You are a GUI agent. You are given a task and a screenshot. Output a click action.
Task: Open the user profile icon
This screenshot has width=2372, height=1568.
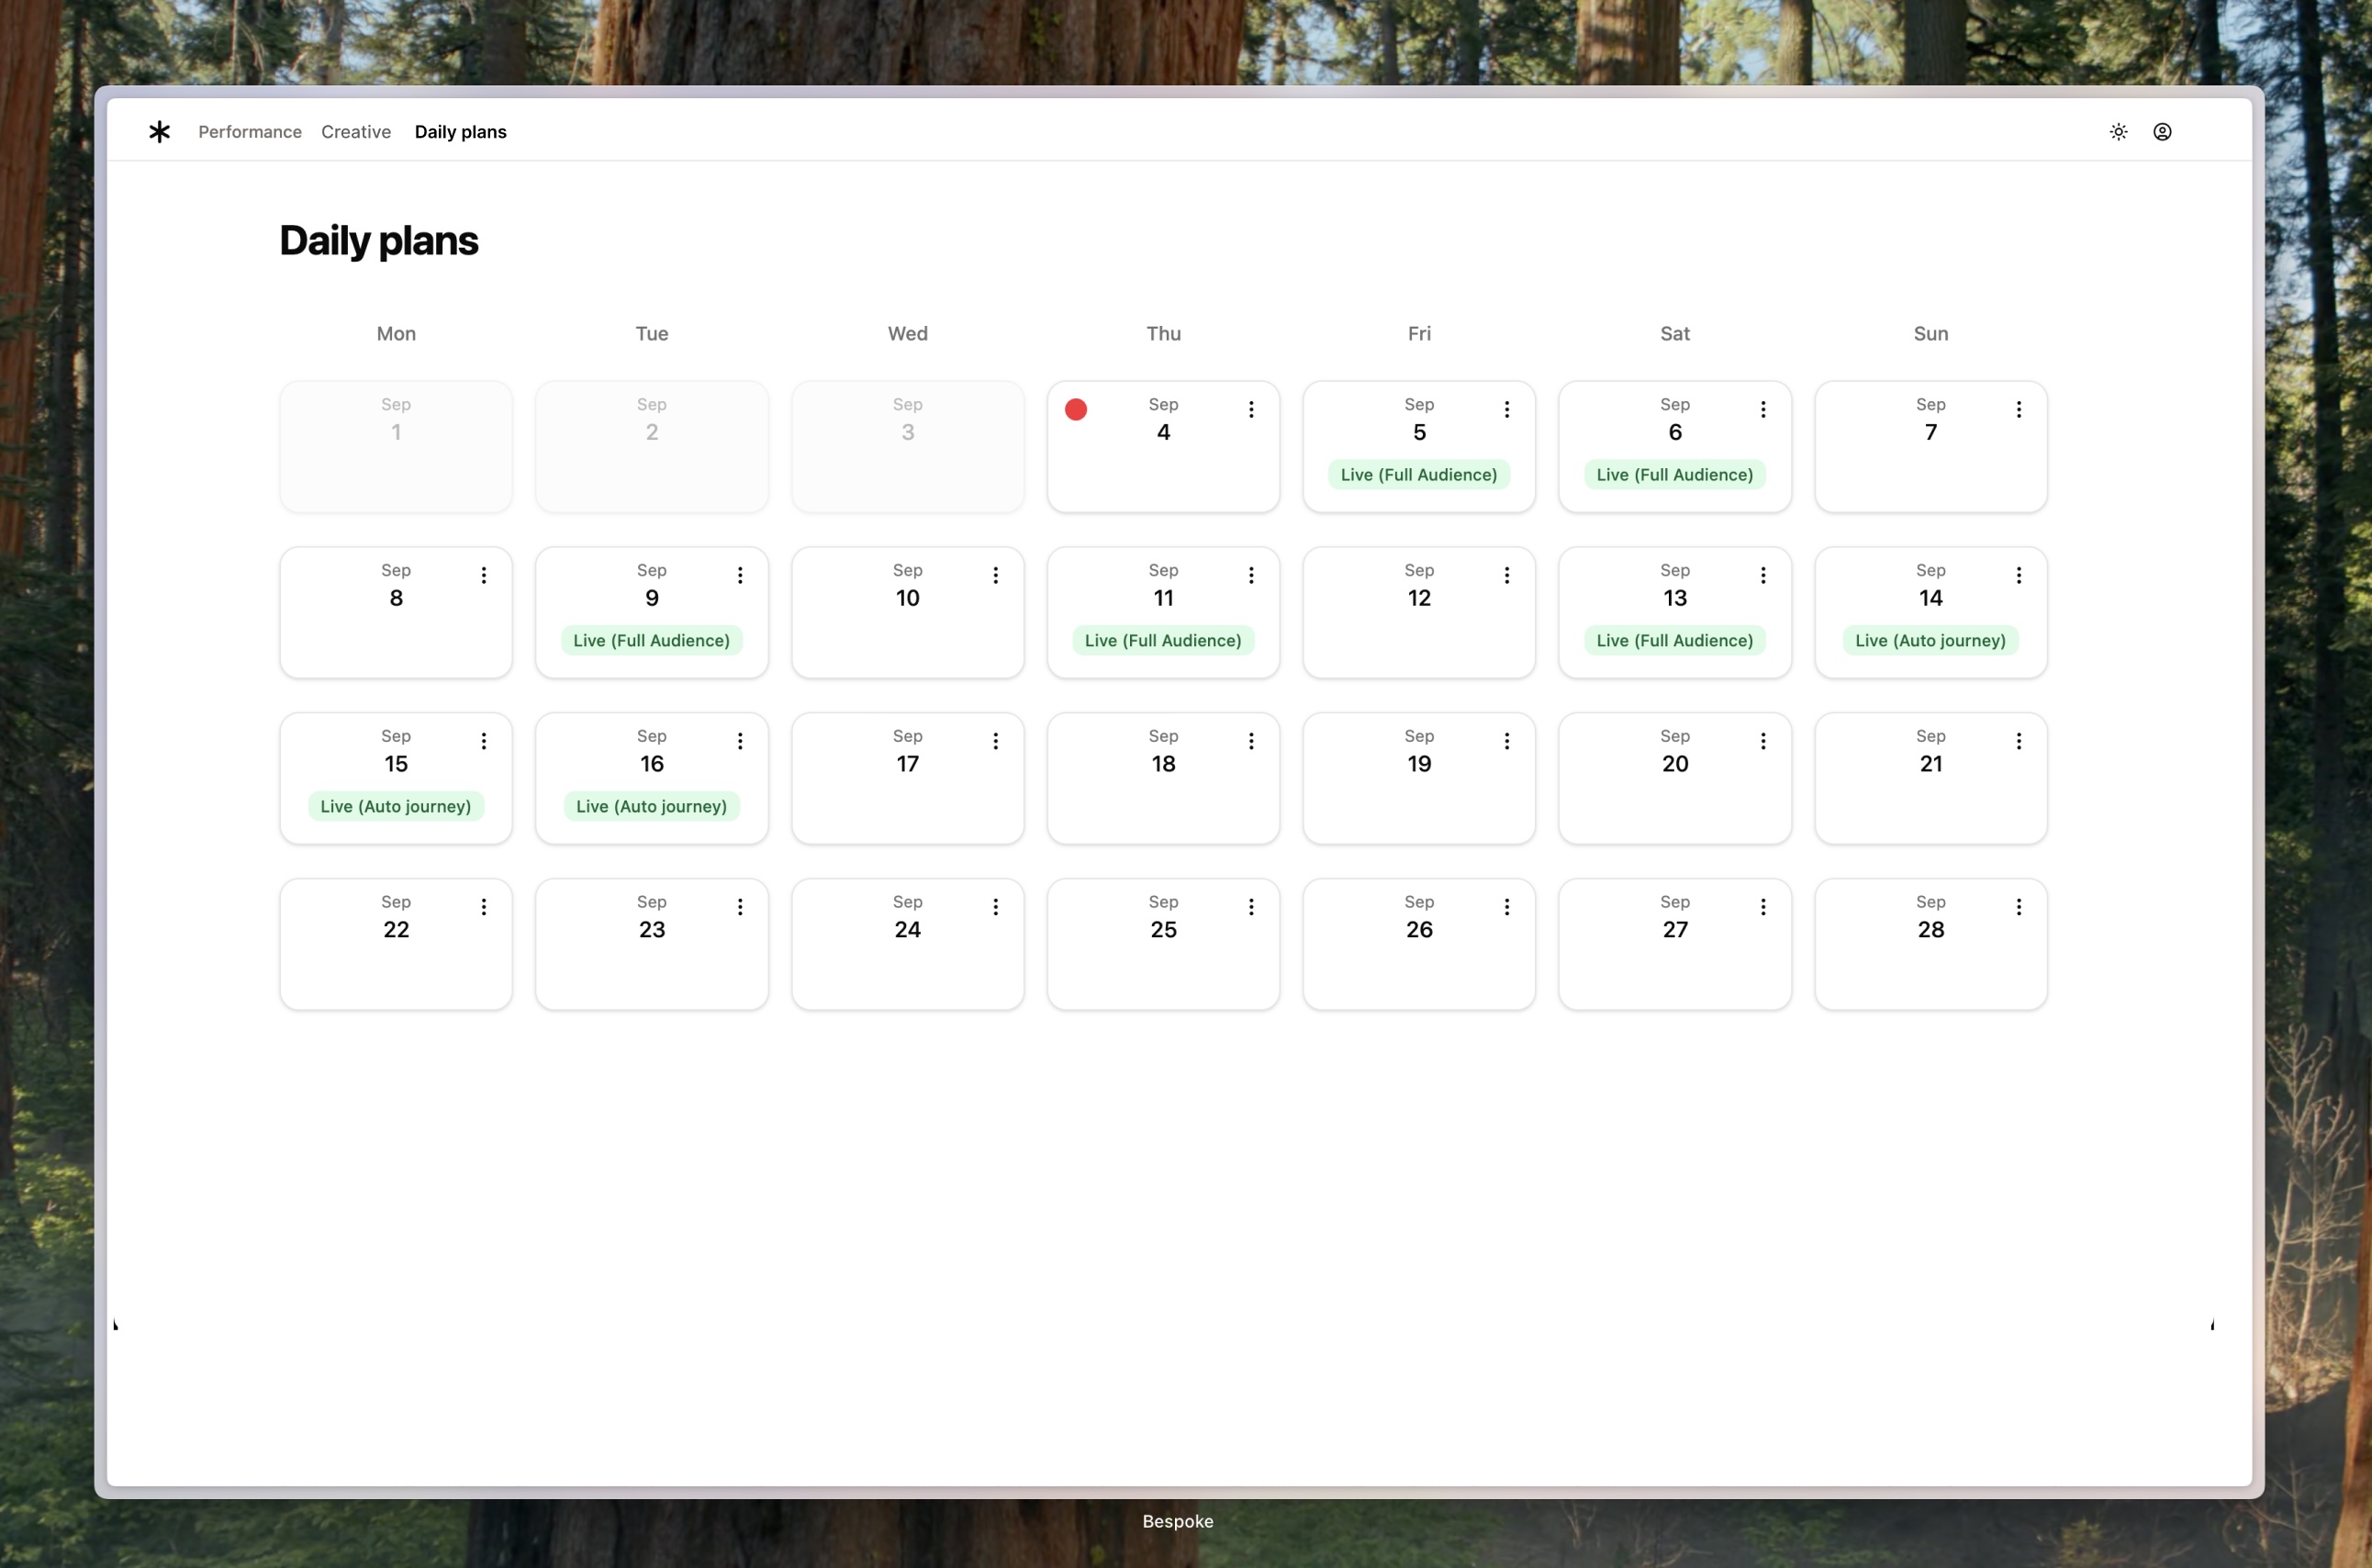[2163, 131]
